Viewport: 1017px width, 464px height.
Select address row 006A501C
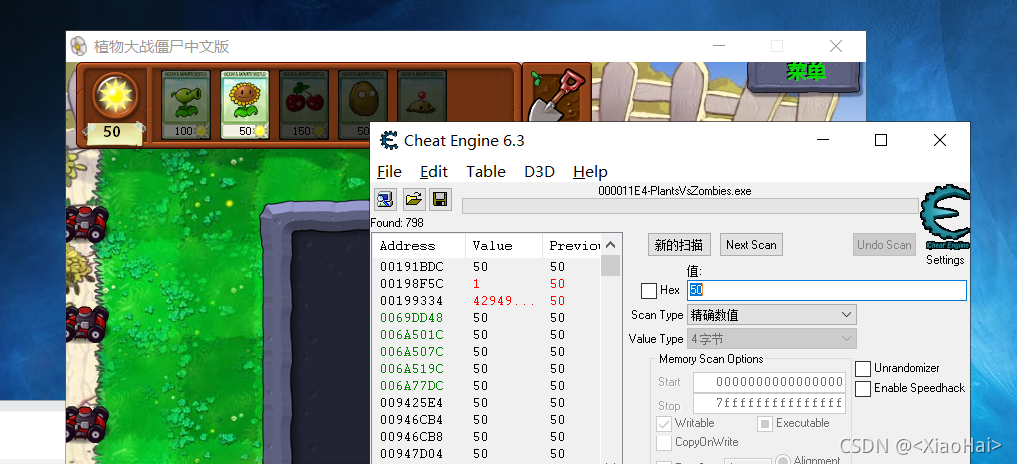487,335
